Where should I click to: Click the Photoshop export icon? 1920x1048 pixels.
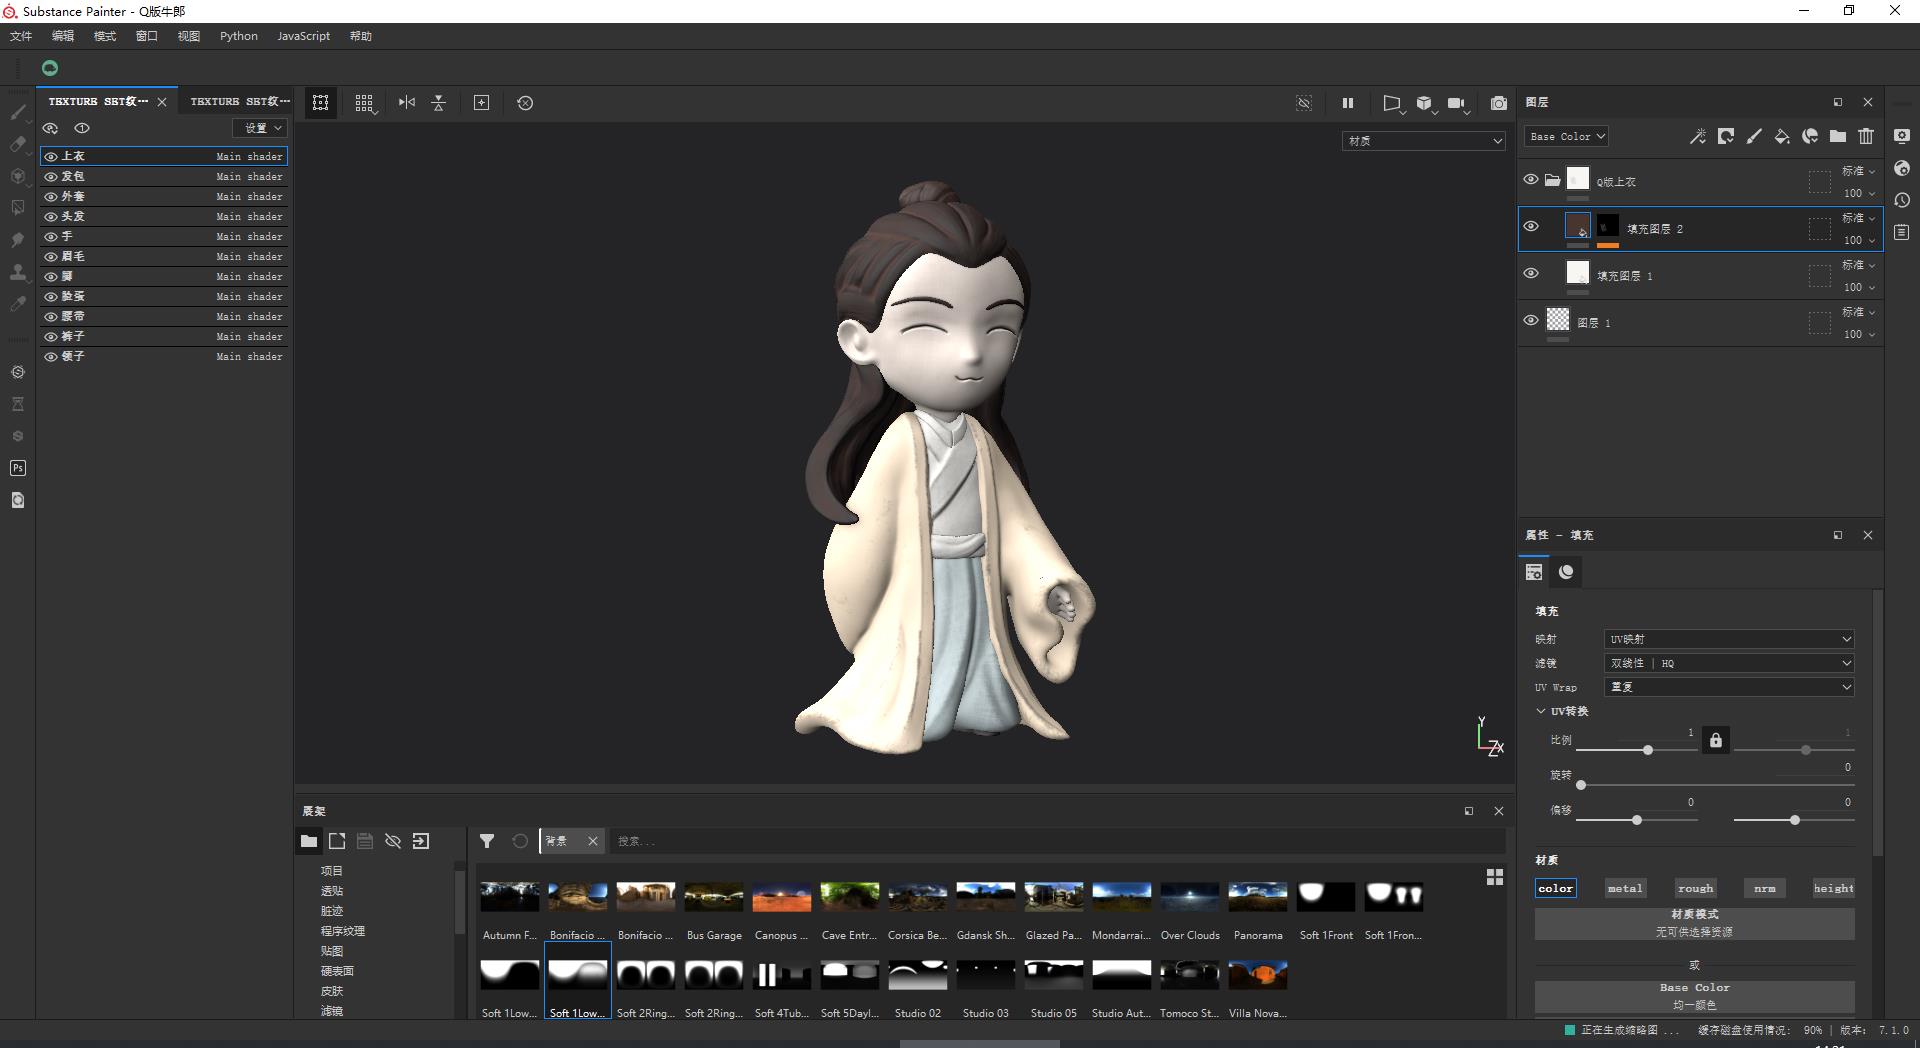point(18,468)
